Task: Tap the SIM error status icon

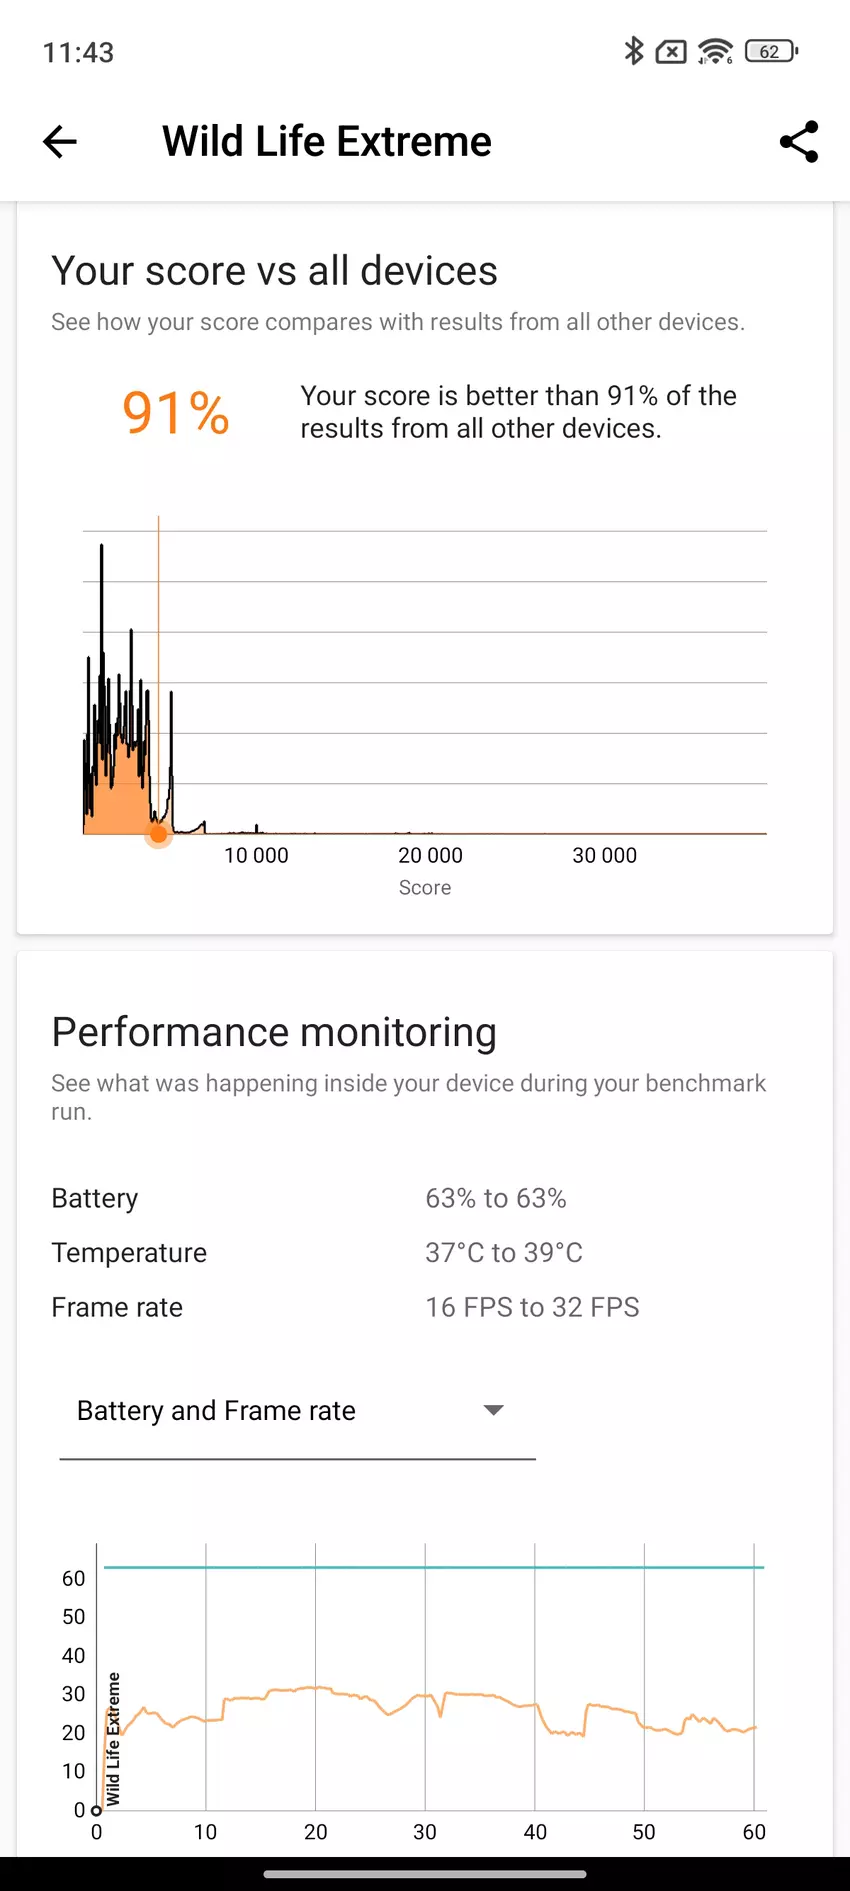Action: pos(671,51)
